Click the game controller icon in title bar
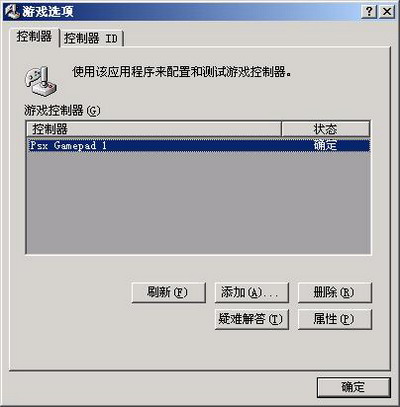The image size is (400, 407). [12, 12]
